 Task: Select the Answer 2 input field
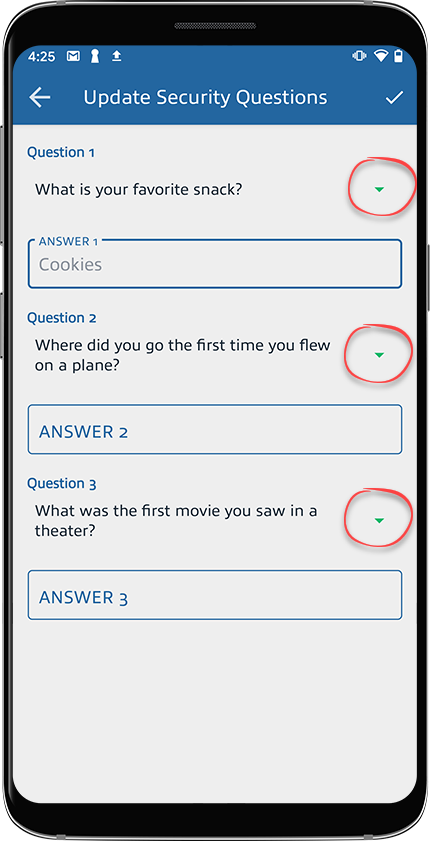click(x=214, y=430)
